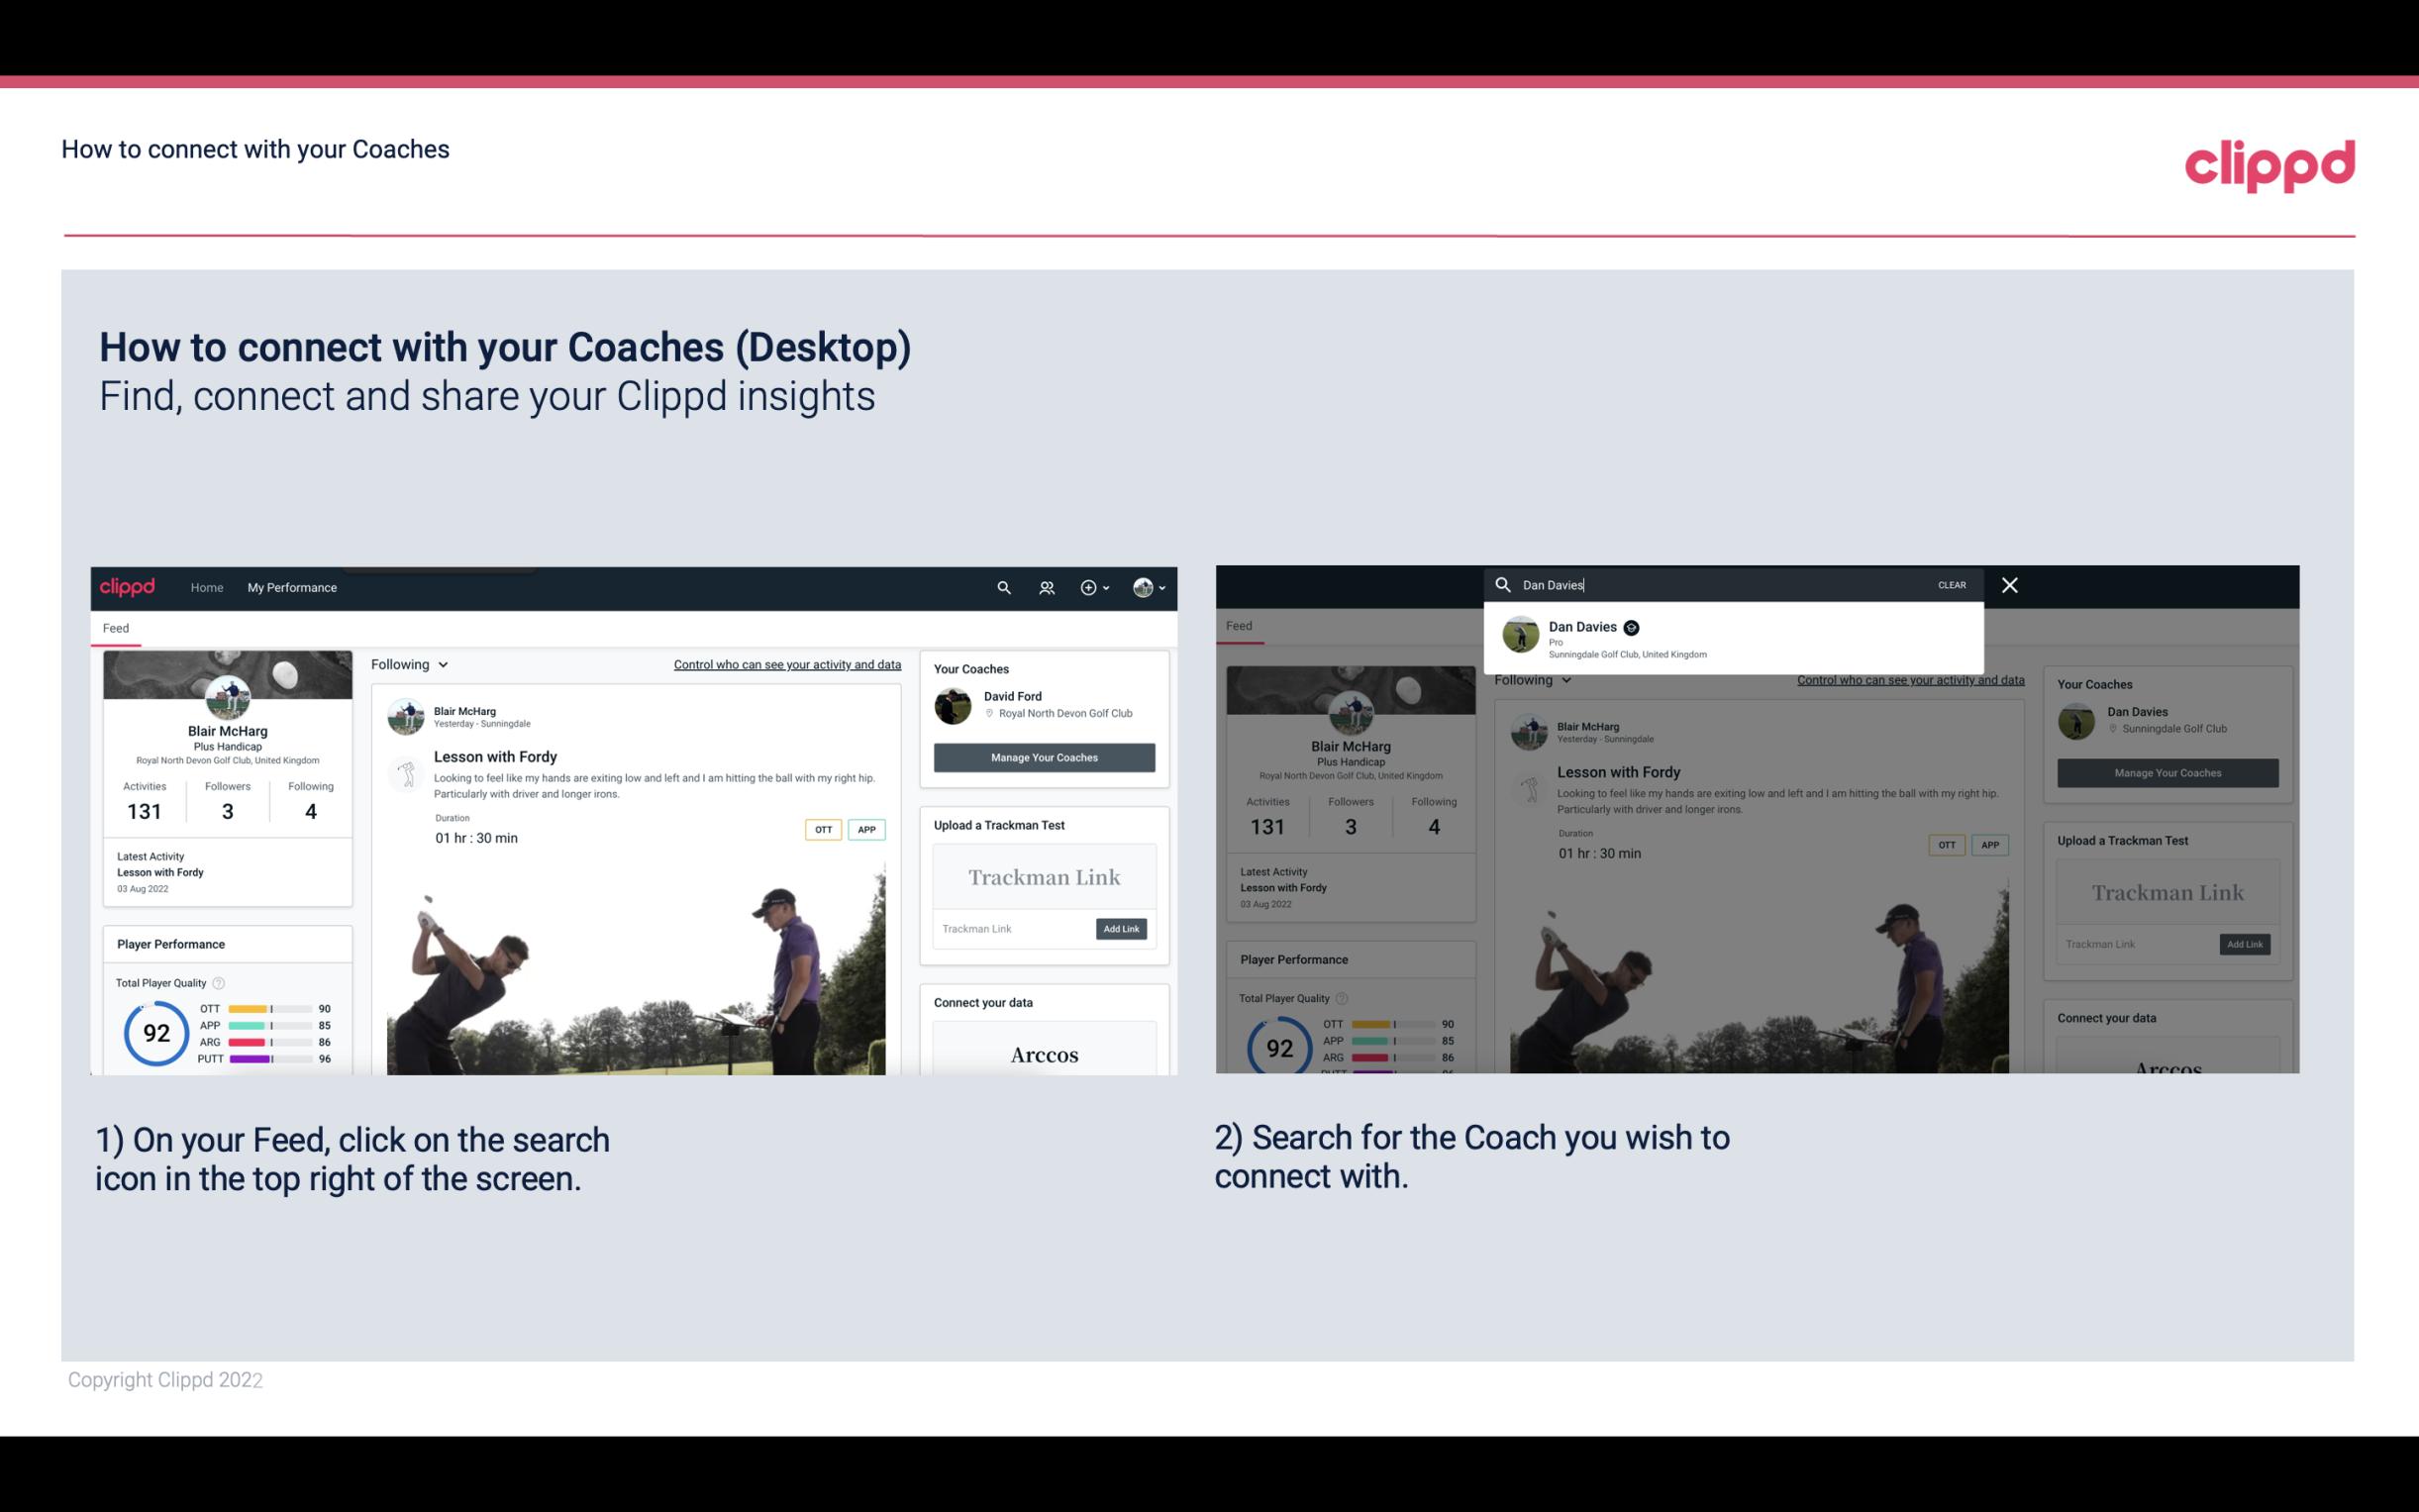Expand the Home navigation dropdown menu
This screenshot has height=1512, width=2419.
[x=209, y=587]
